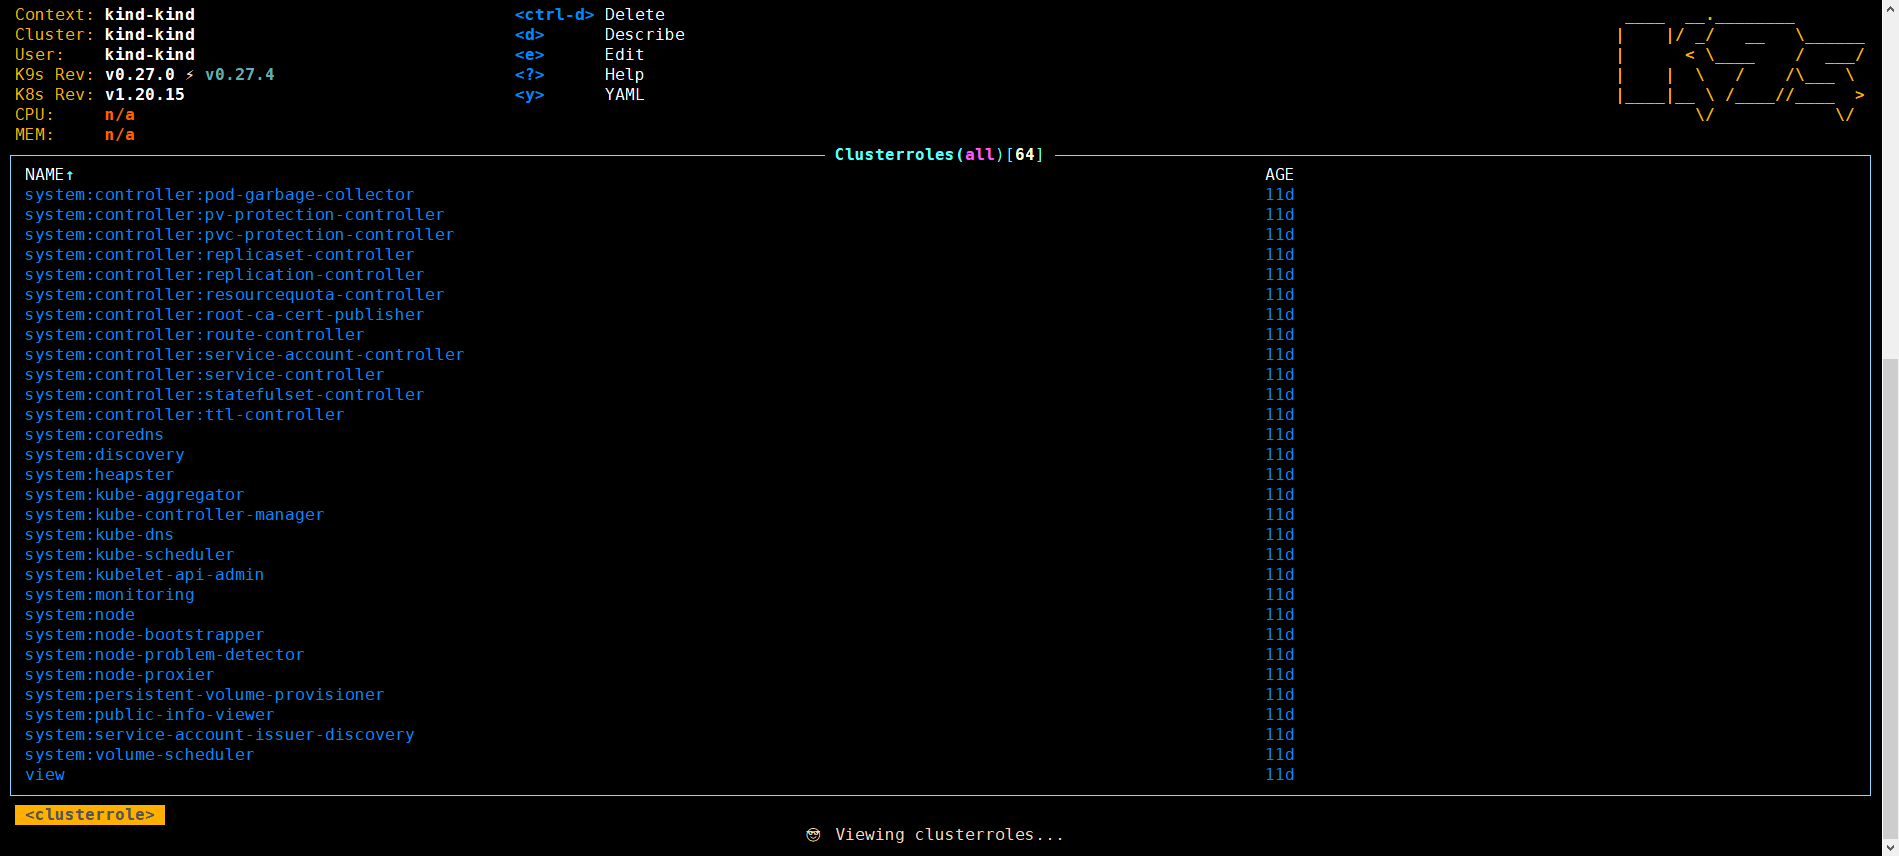Sort by the AGE column header
The height and width of the screenshot is (856, 1899).
point(1279,175)
